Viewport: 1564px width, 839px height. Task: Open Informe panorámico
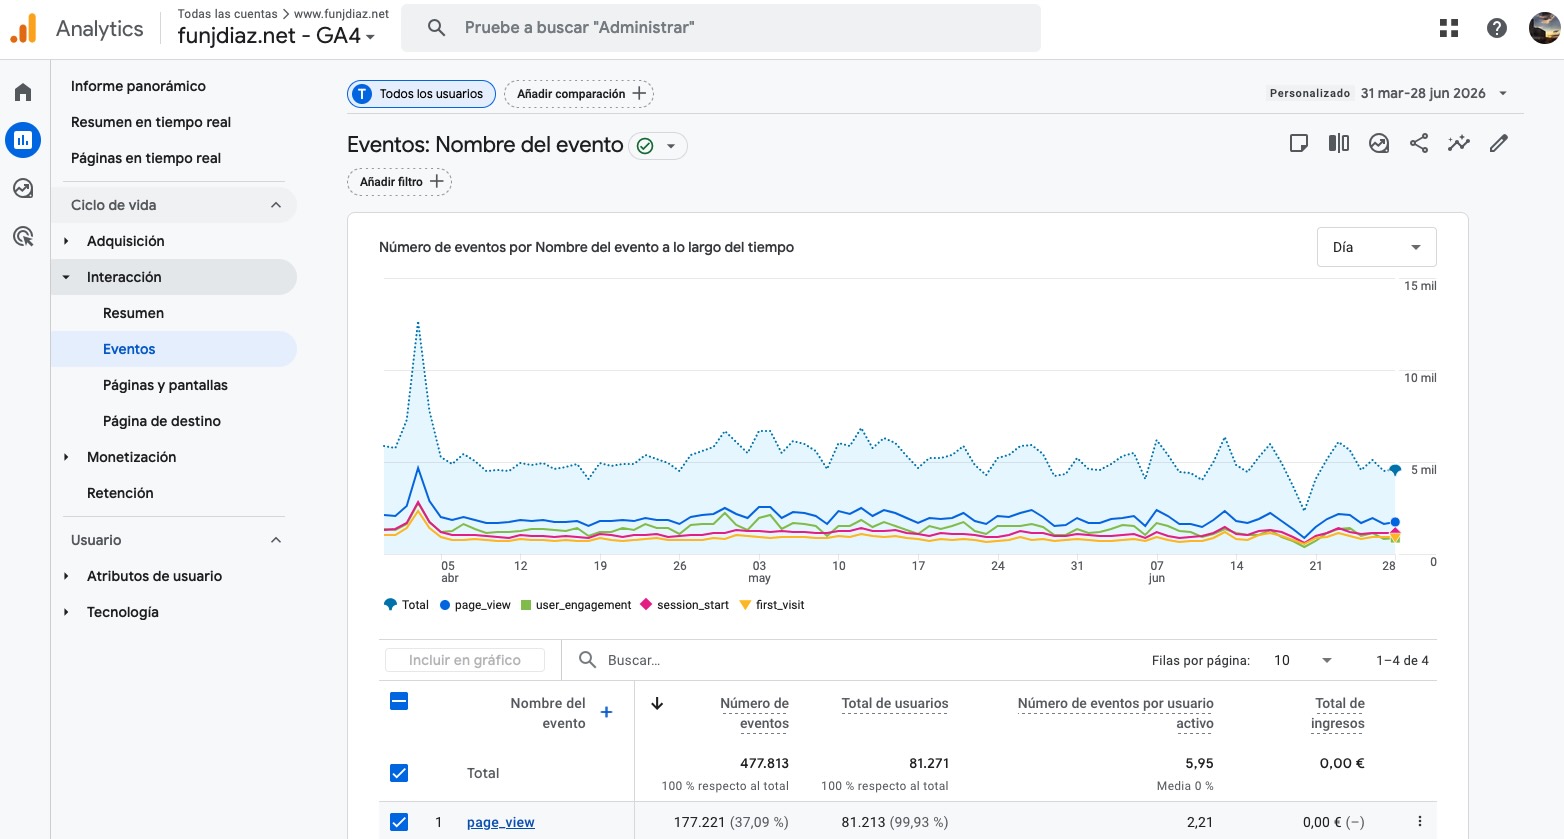(138, 86)
